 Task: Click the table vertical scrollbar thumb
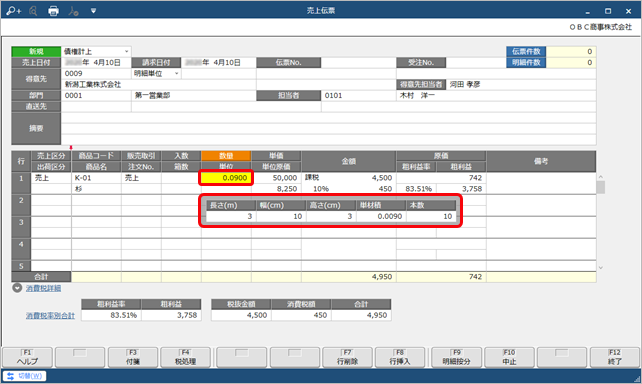[601, 187]
